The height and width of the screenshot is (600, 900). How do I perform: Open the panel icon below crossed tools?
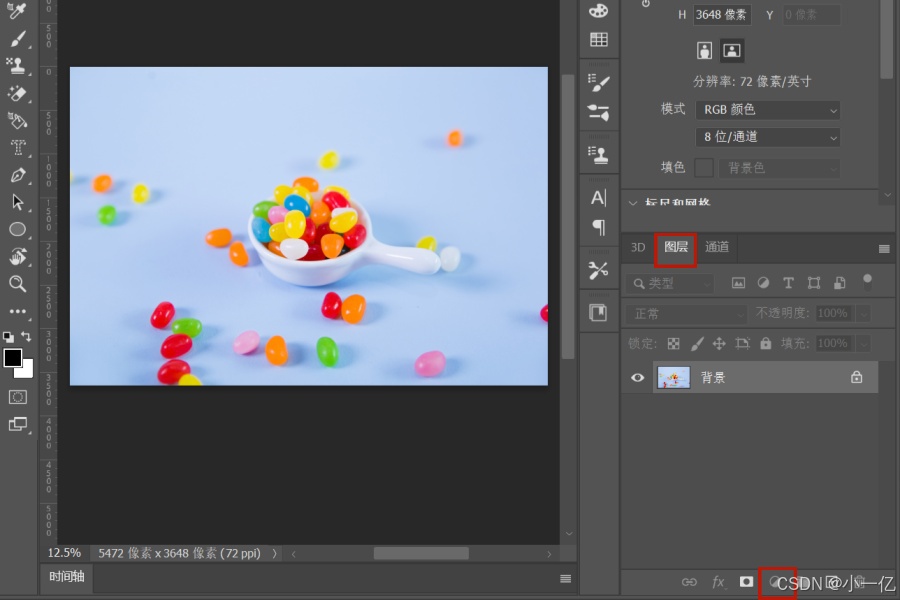point(598,313)
